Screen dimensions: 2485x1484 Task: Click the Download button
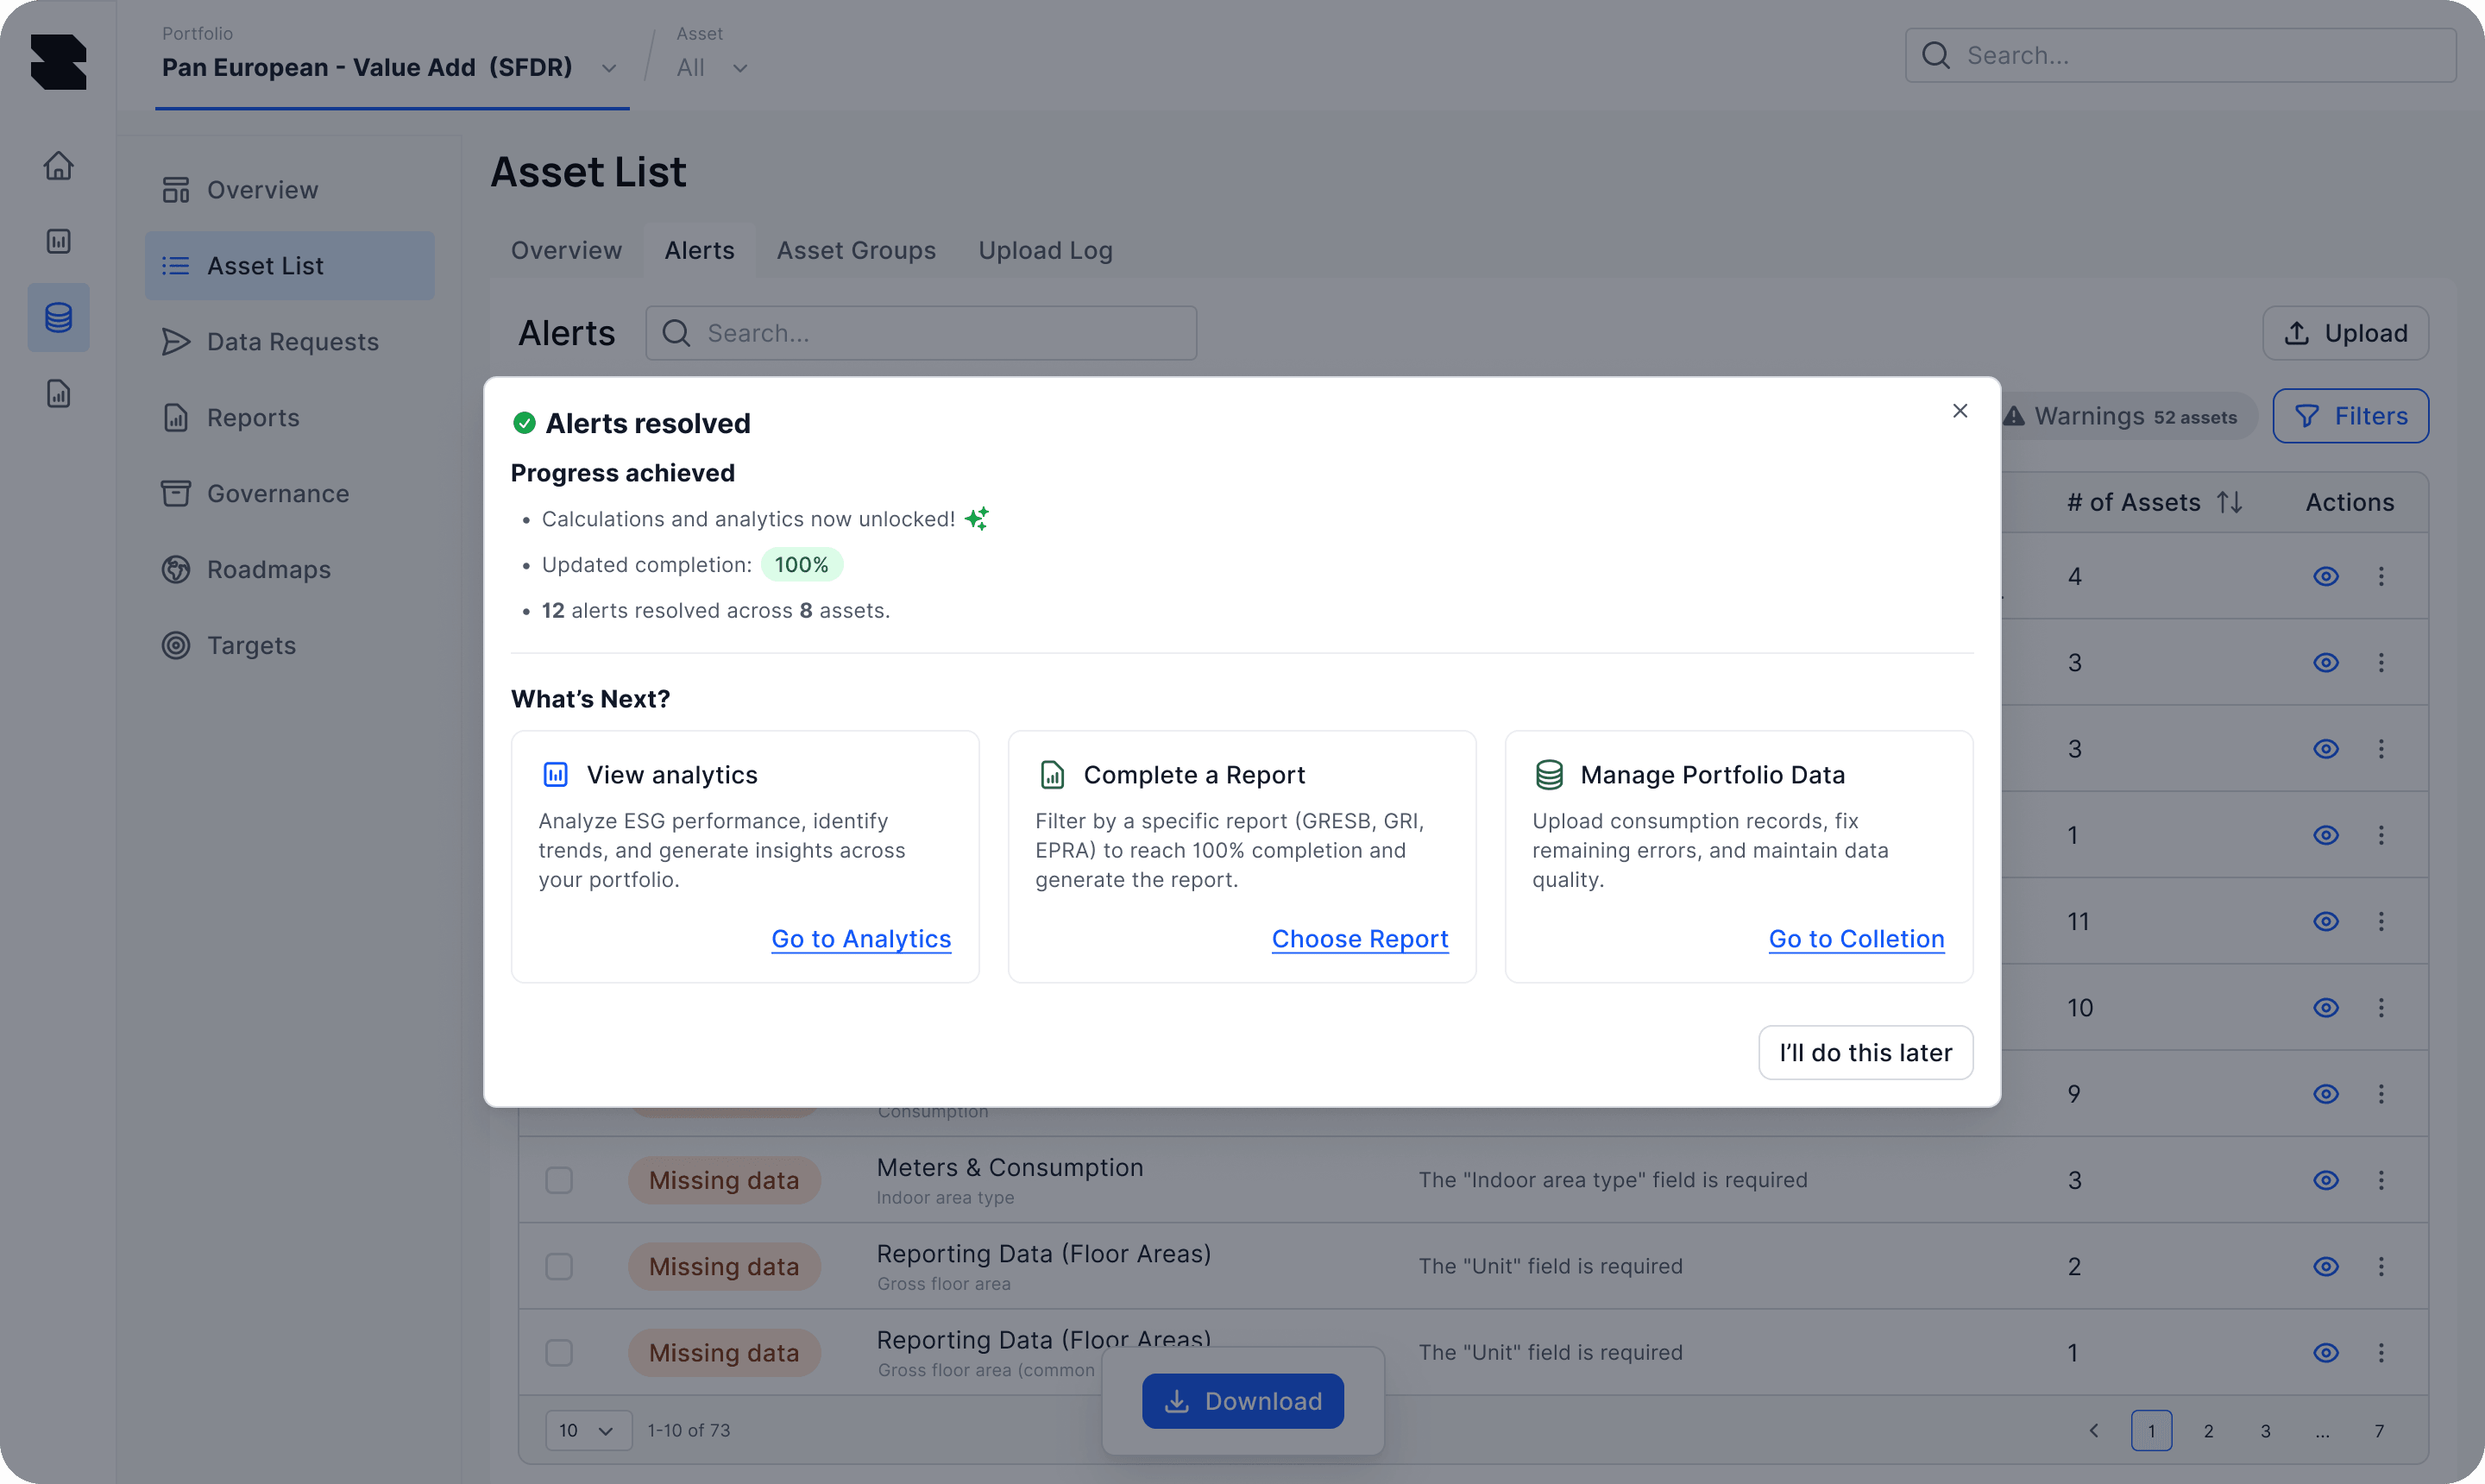(1243, 1401)
